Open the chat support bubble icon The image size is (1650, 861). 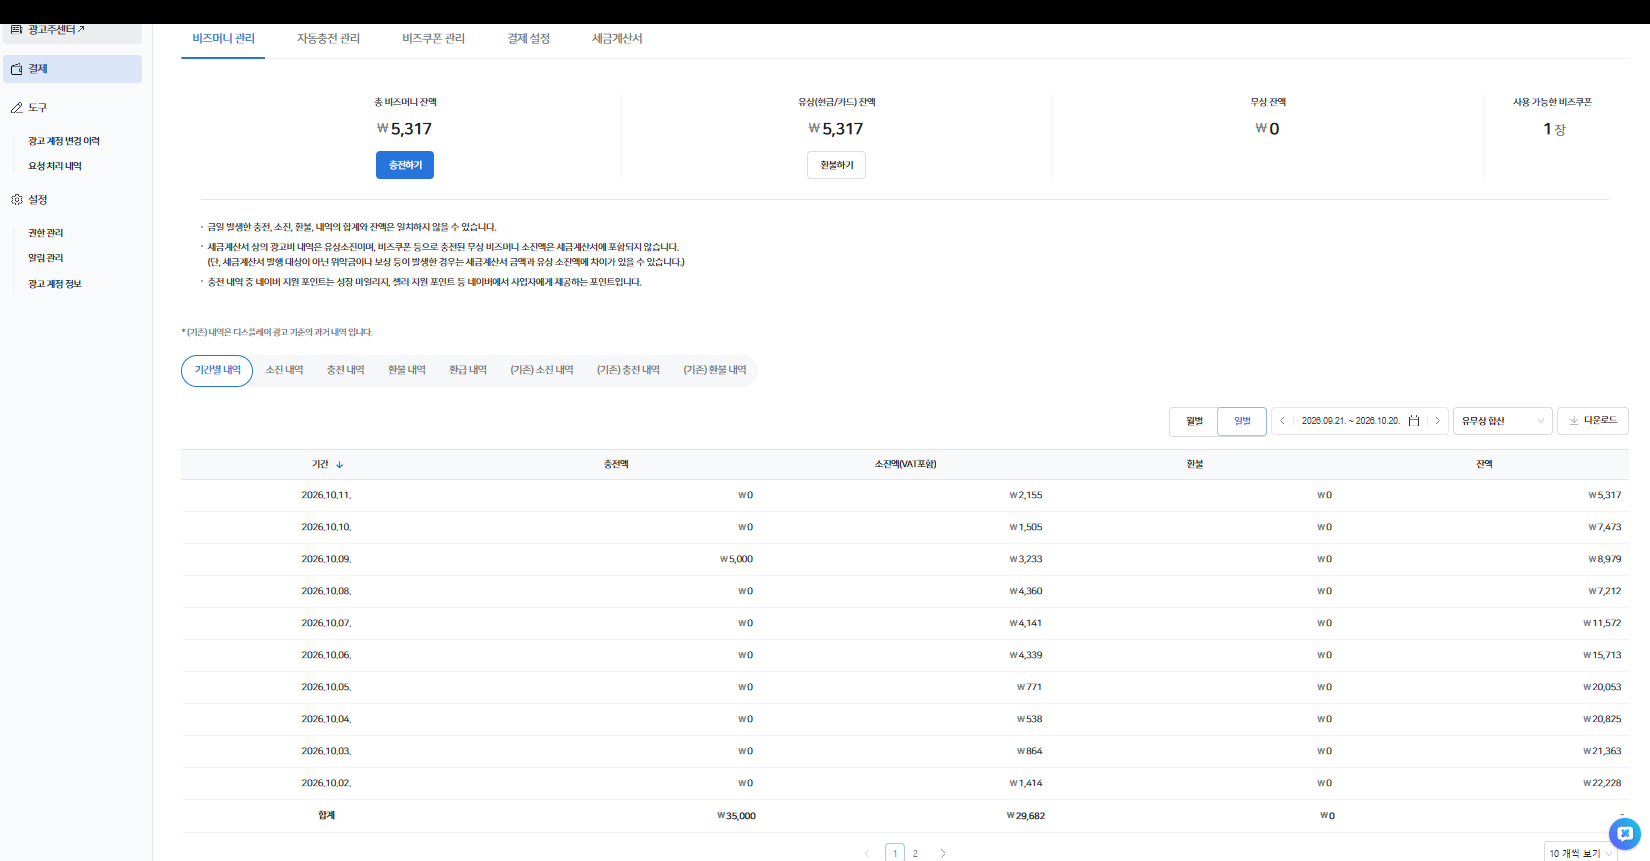(1625, 833)
